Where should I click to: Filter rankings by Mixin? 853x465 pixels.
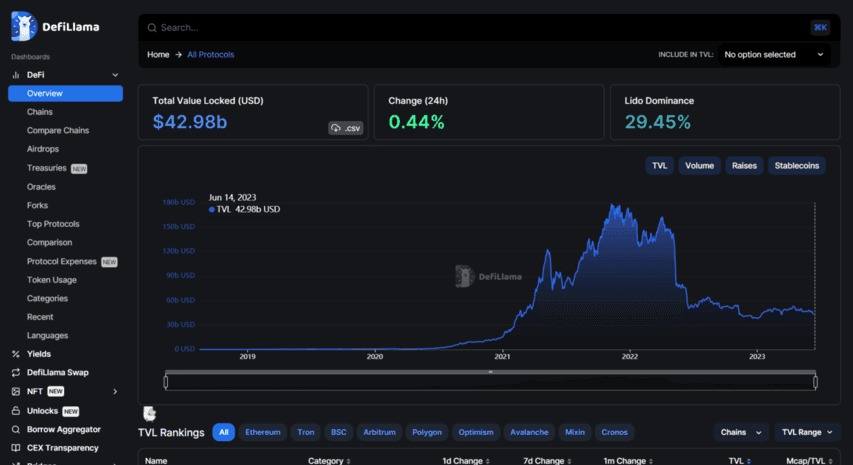[574, 432]
